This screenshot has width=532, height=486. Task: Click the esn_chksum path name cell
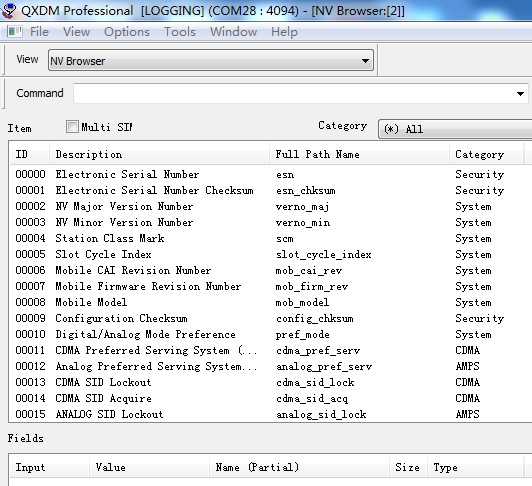pos(306,191)
